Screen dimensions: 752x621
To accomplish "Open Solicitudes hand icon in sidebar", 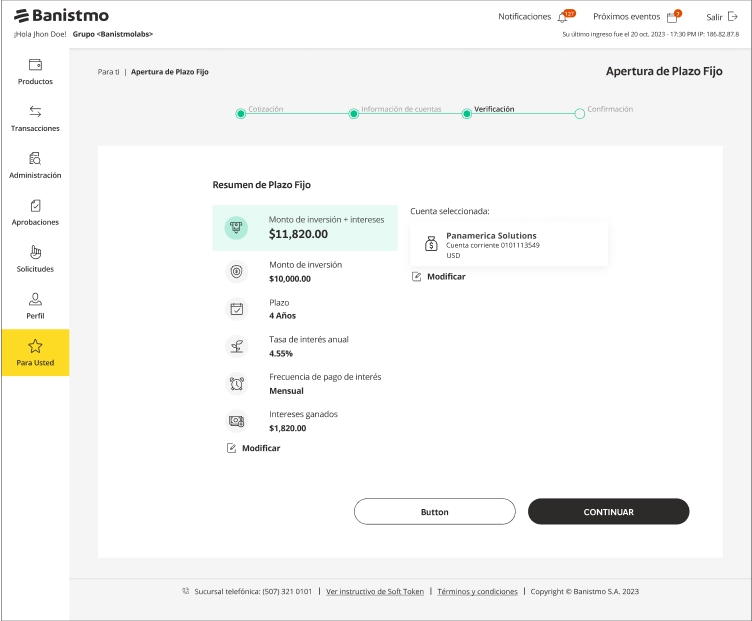I will point(35,252).
